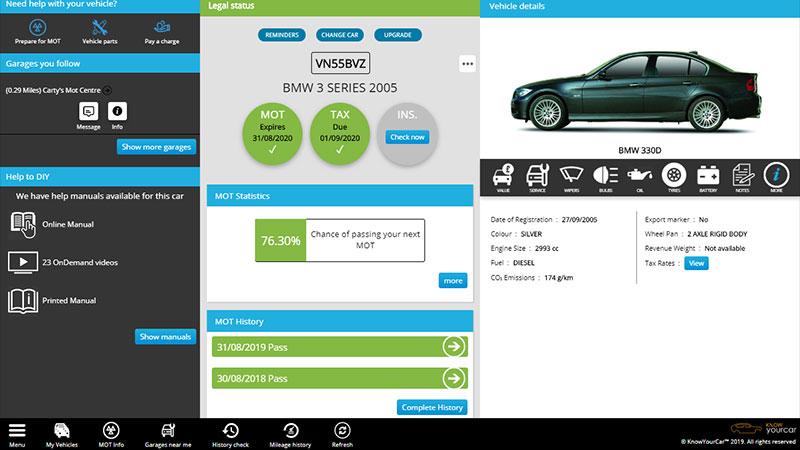Image resolution: width=800 pixels, height=450 pixels.
Task: Click the Show manuals button
Action: 165,337
